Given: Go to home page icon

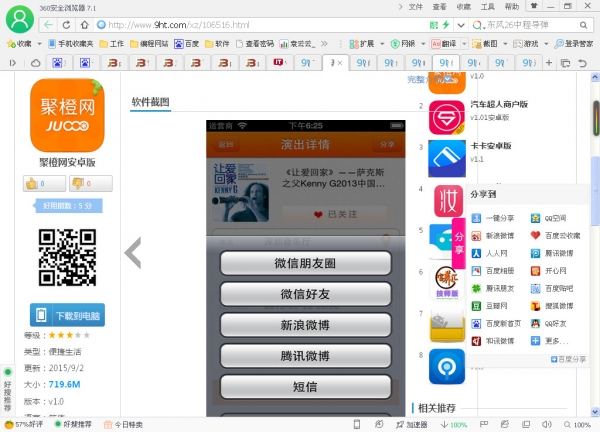Looking at the screenshot, I should pos(84,25).
